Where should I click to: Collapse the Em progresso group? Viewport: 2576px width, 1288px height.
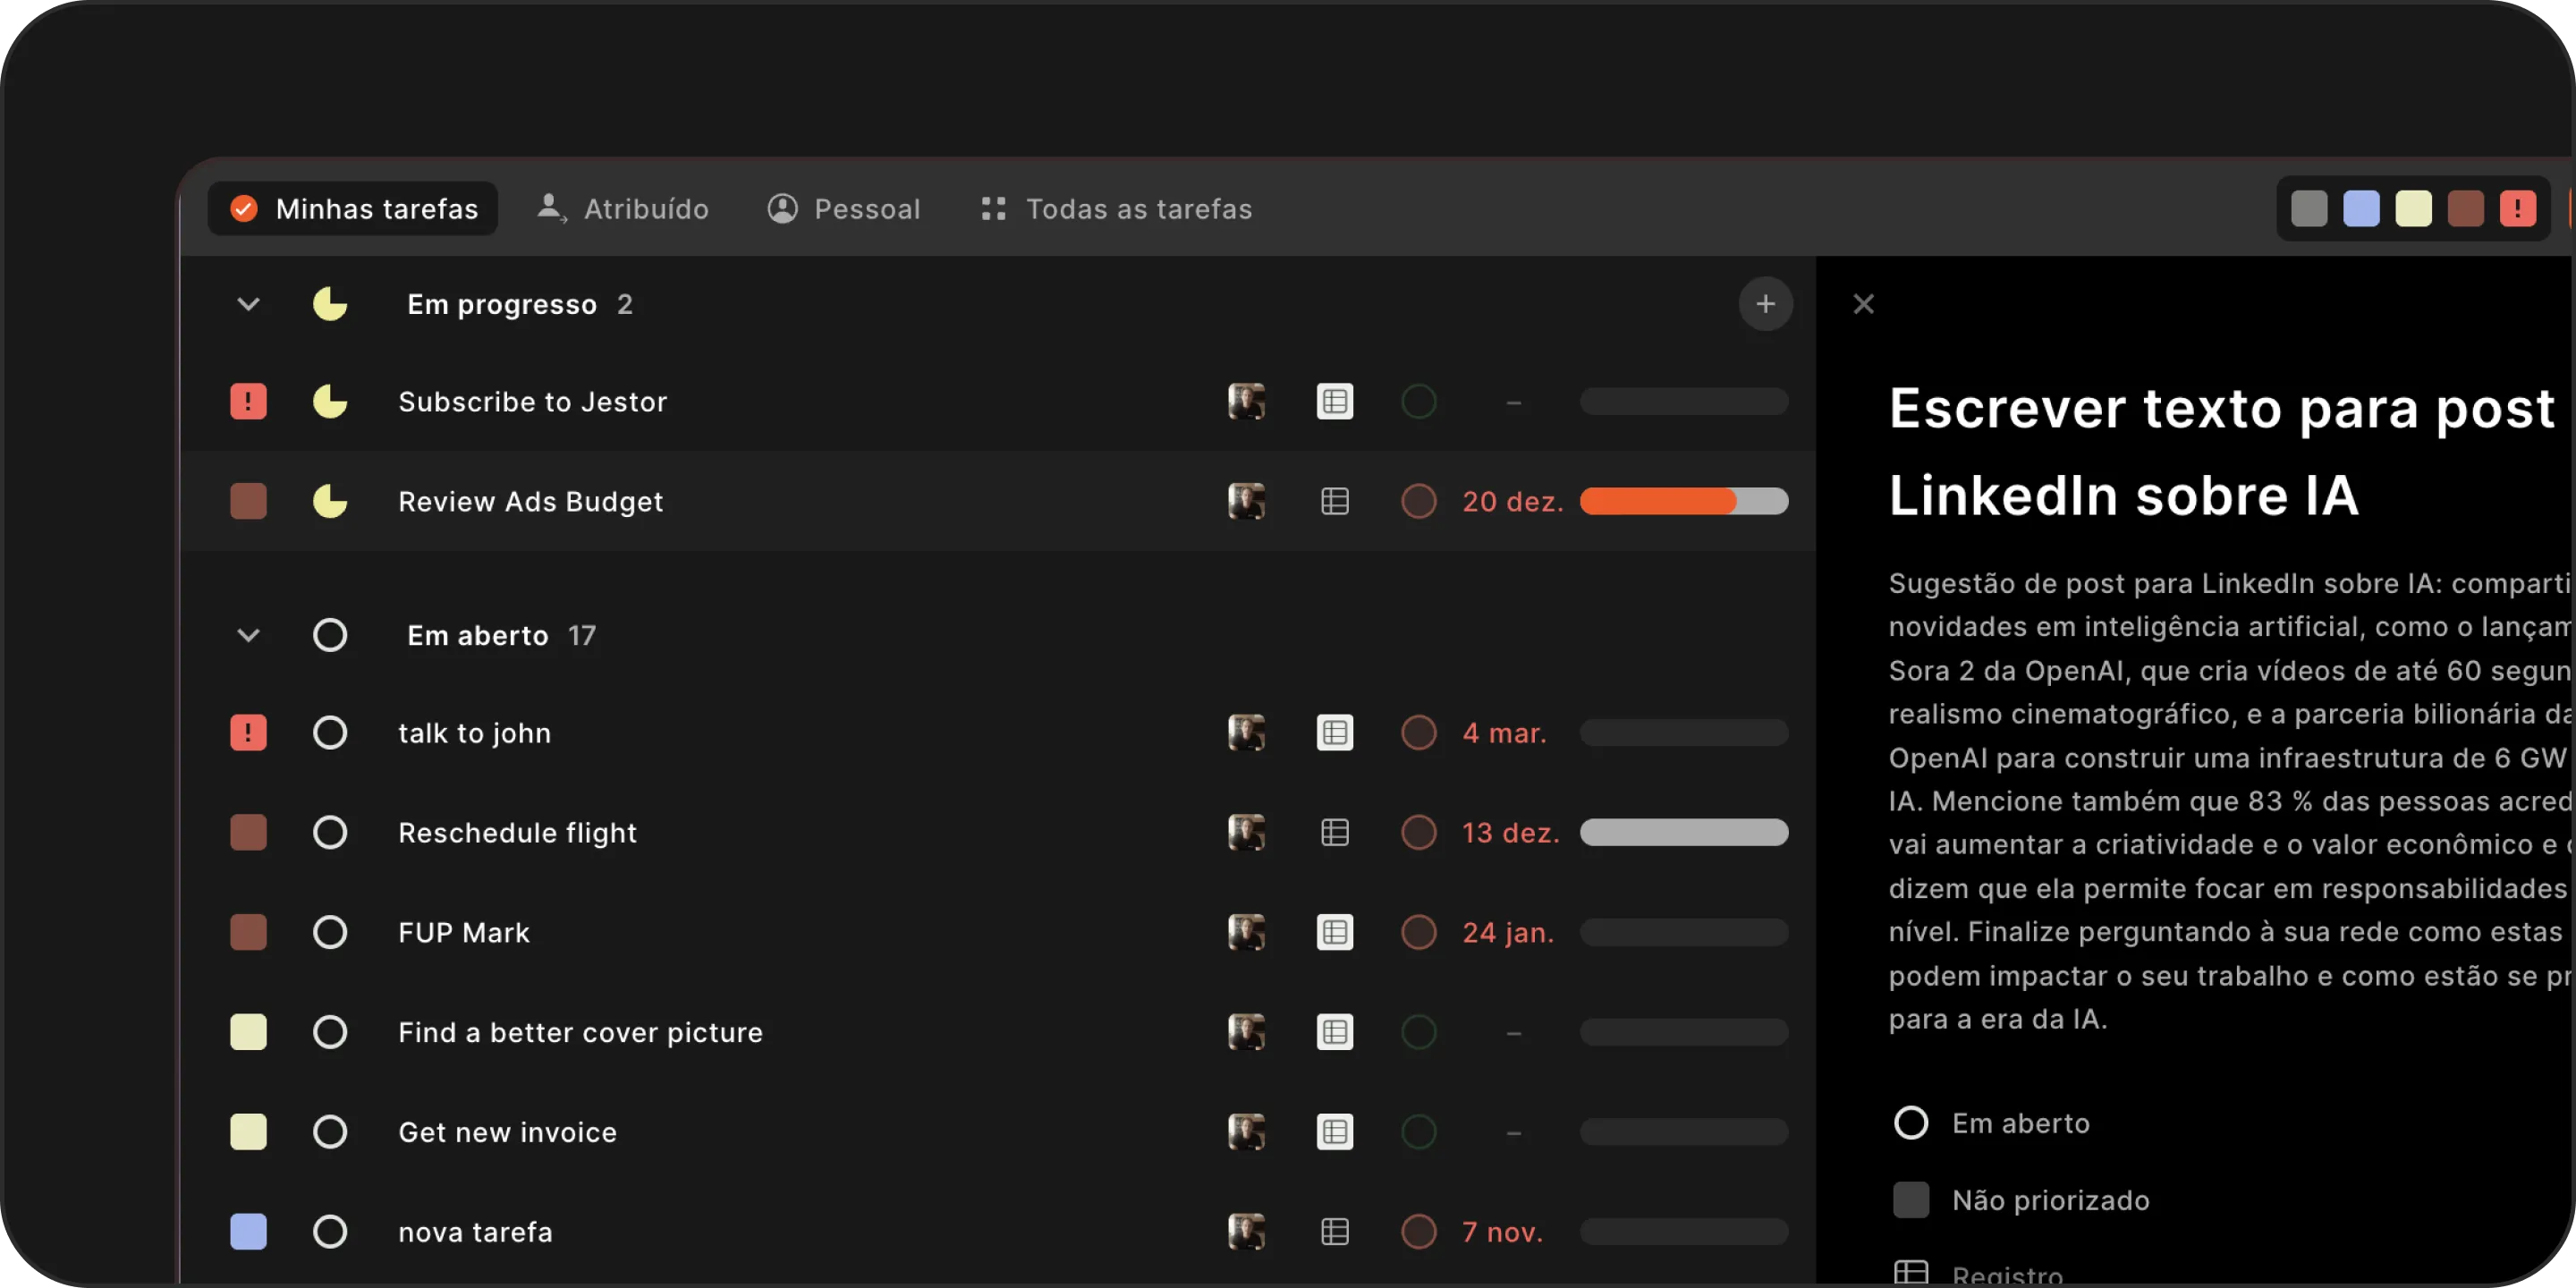pyautogui.click(x=248, y=304)
